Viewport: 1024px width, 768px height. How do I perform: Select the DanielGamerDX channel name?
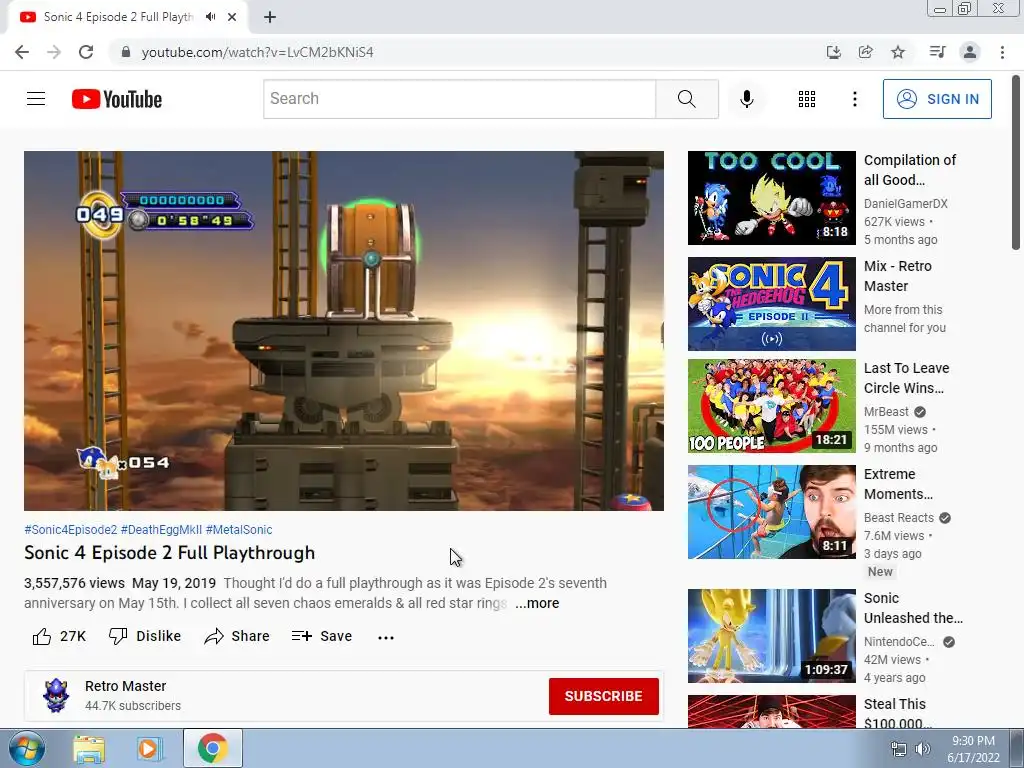click(905, 204)
